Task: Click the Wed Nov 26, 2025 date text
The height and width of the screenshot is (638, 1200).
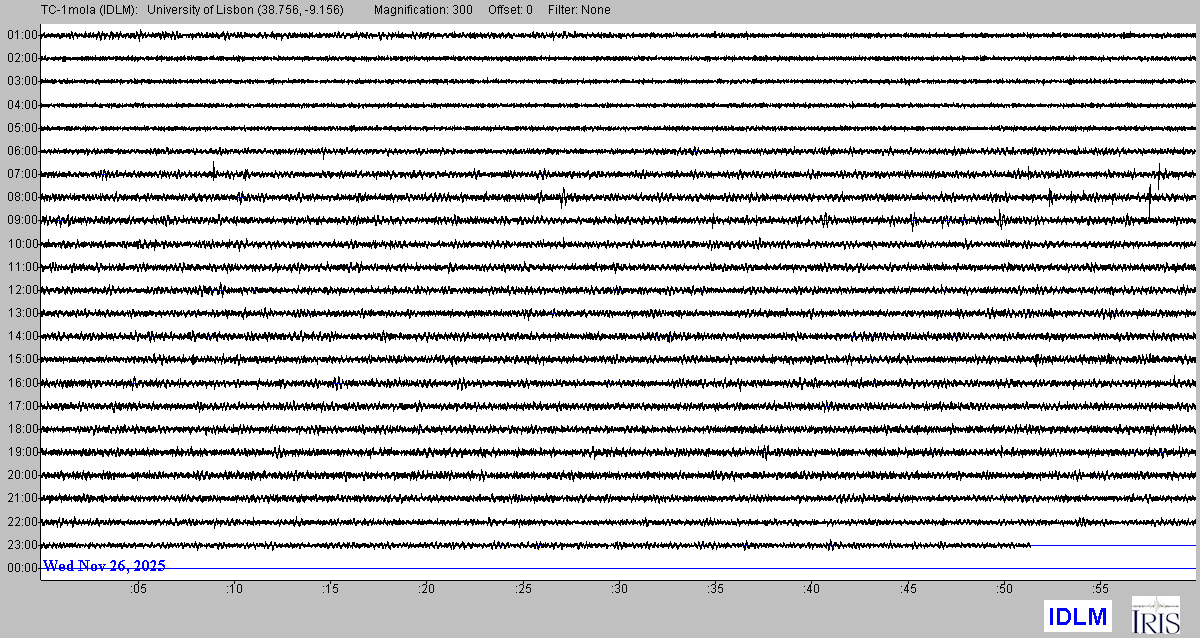Action: 104,566
